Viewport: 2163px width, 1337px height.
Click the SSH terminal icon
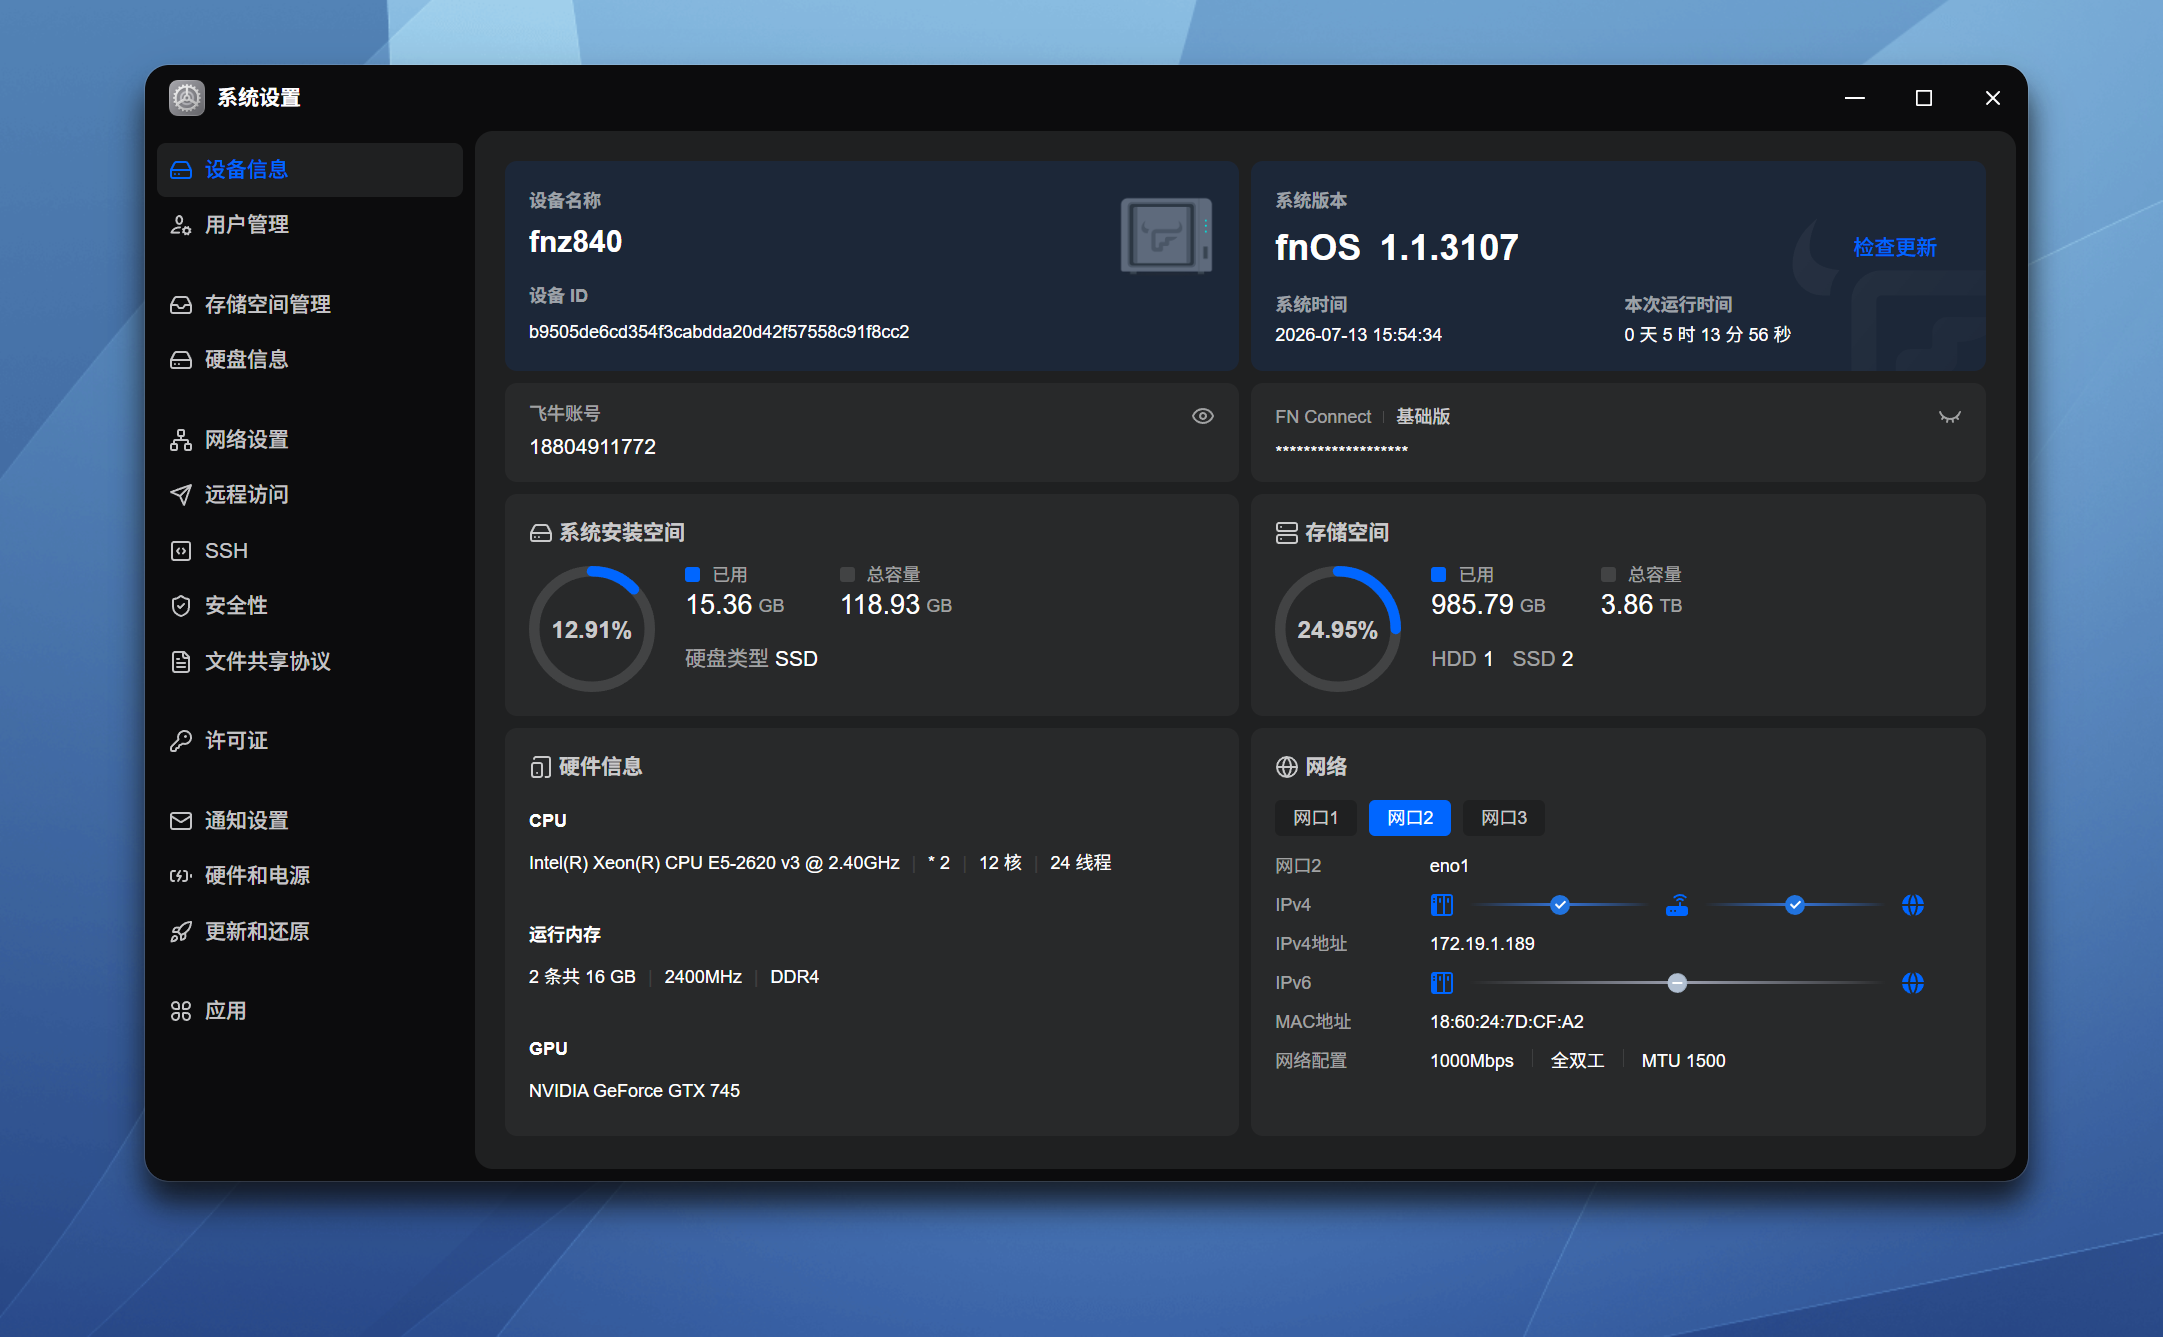coord(181,551)
